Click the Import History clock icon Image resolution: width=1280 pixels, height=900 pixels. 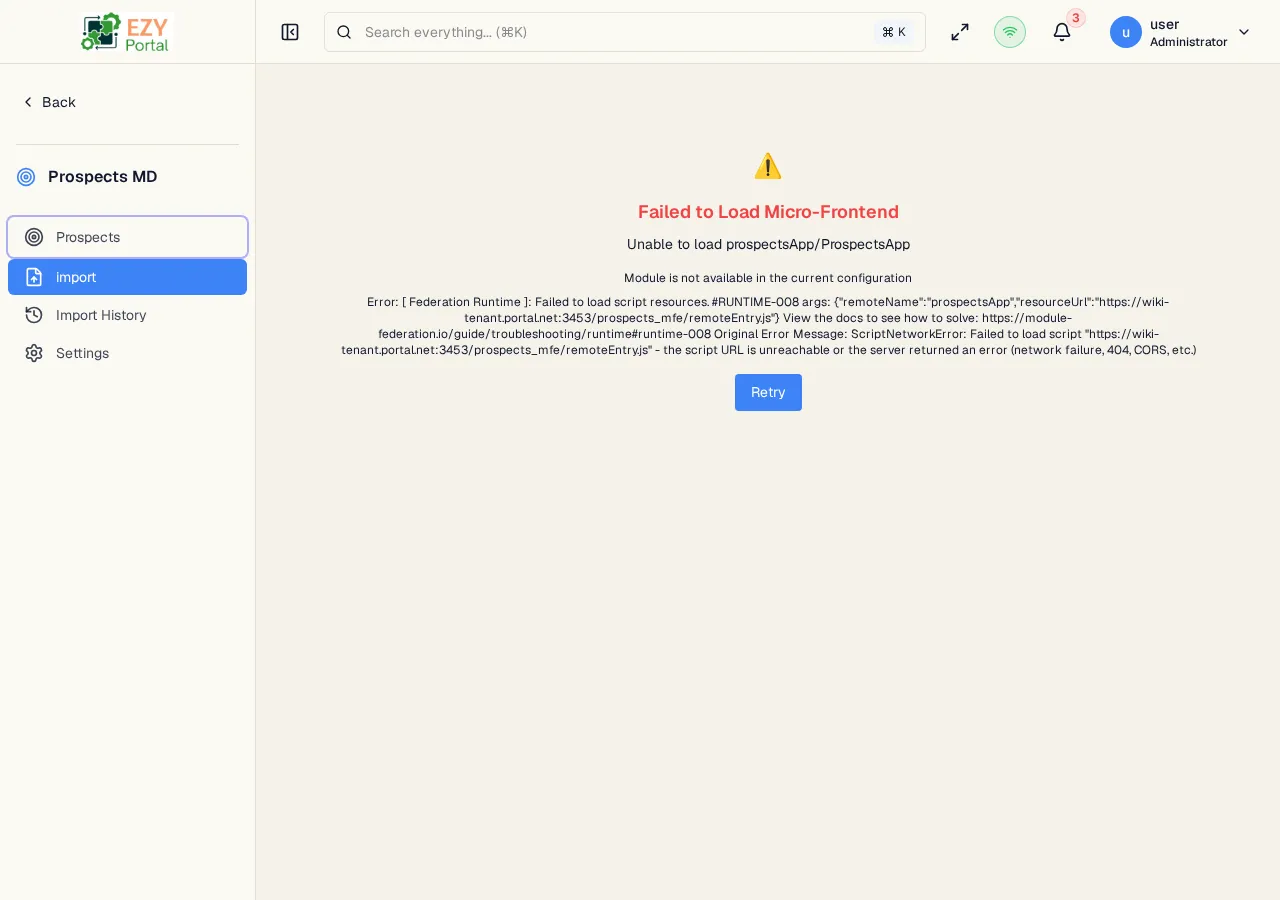tap(34, 315)
